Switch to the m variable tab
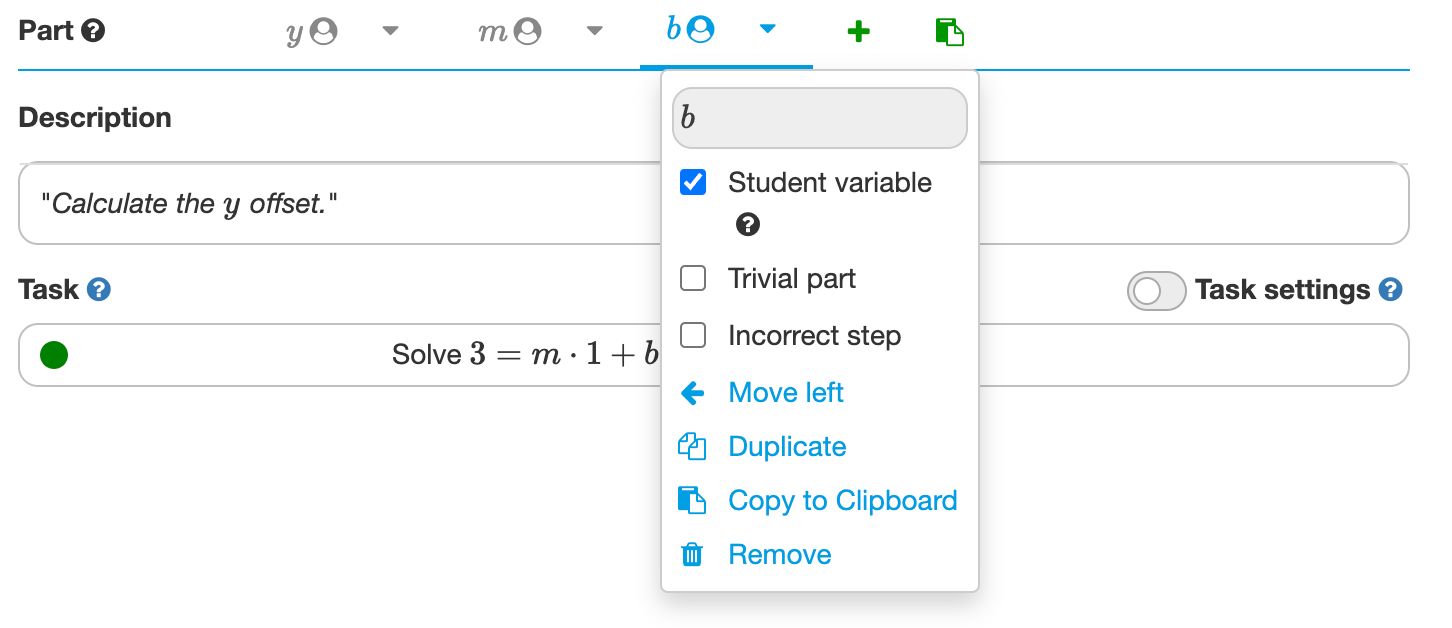1452x628 pixels. pos(511,30)
